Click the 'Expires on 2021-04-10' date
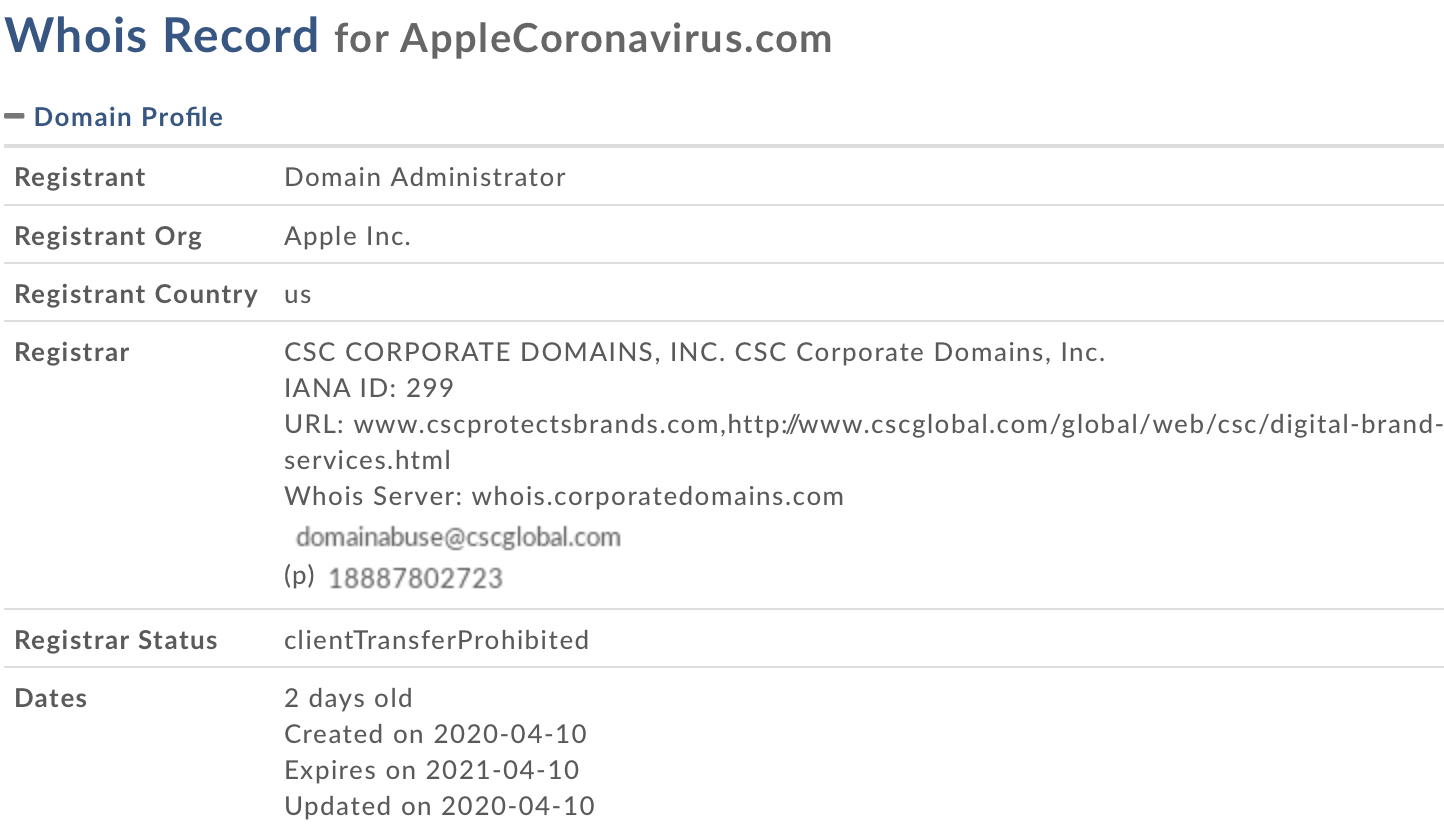The height and width of the screenshot is (824, 1444). coord(432,770)
